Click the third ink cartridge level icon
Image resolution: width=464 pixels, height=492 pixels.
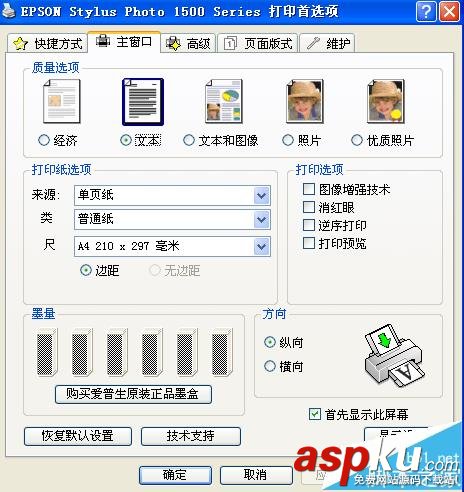117,352
